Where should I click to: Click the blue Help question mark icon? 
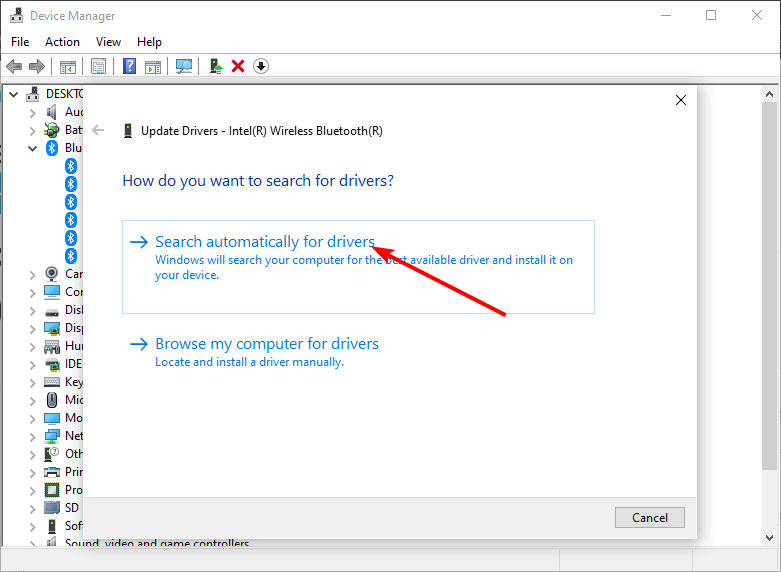coord(130,66)
